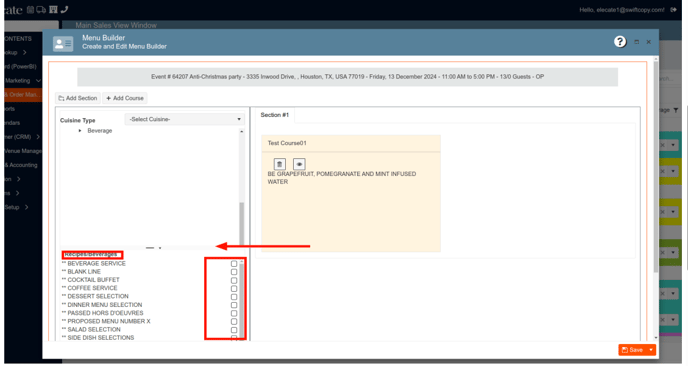
Task: Select the Beverage tree item label
Action: [100, 131]
